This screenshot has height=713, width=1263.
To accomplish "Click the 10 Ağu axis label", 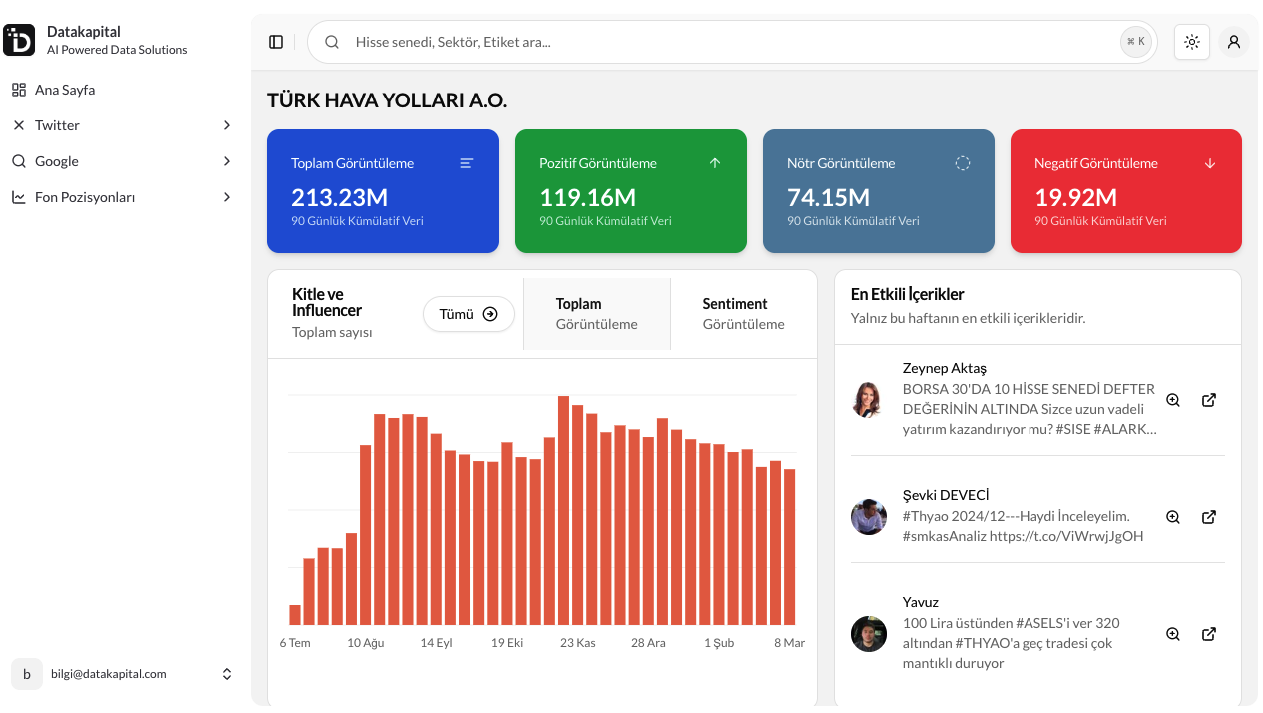I will point(366,643).
